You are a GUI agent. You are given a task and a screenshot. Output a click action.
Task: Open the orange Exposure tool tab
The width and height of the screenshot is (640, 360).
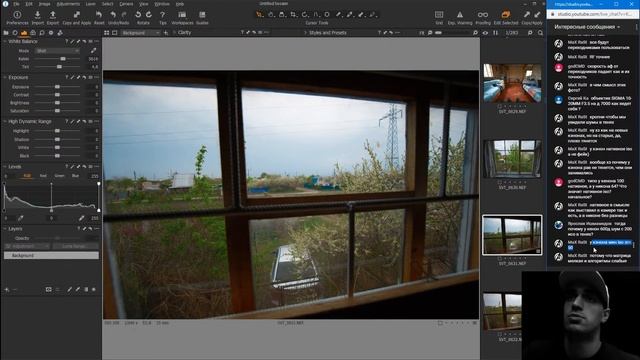(x=24, y=33)
